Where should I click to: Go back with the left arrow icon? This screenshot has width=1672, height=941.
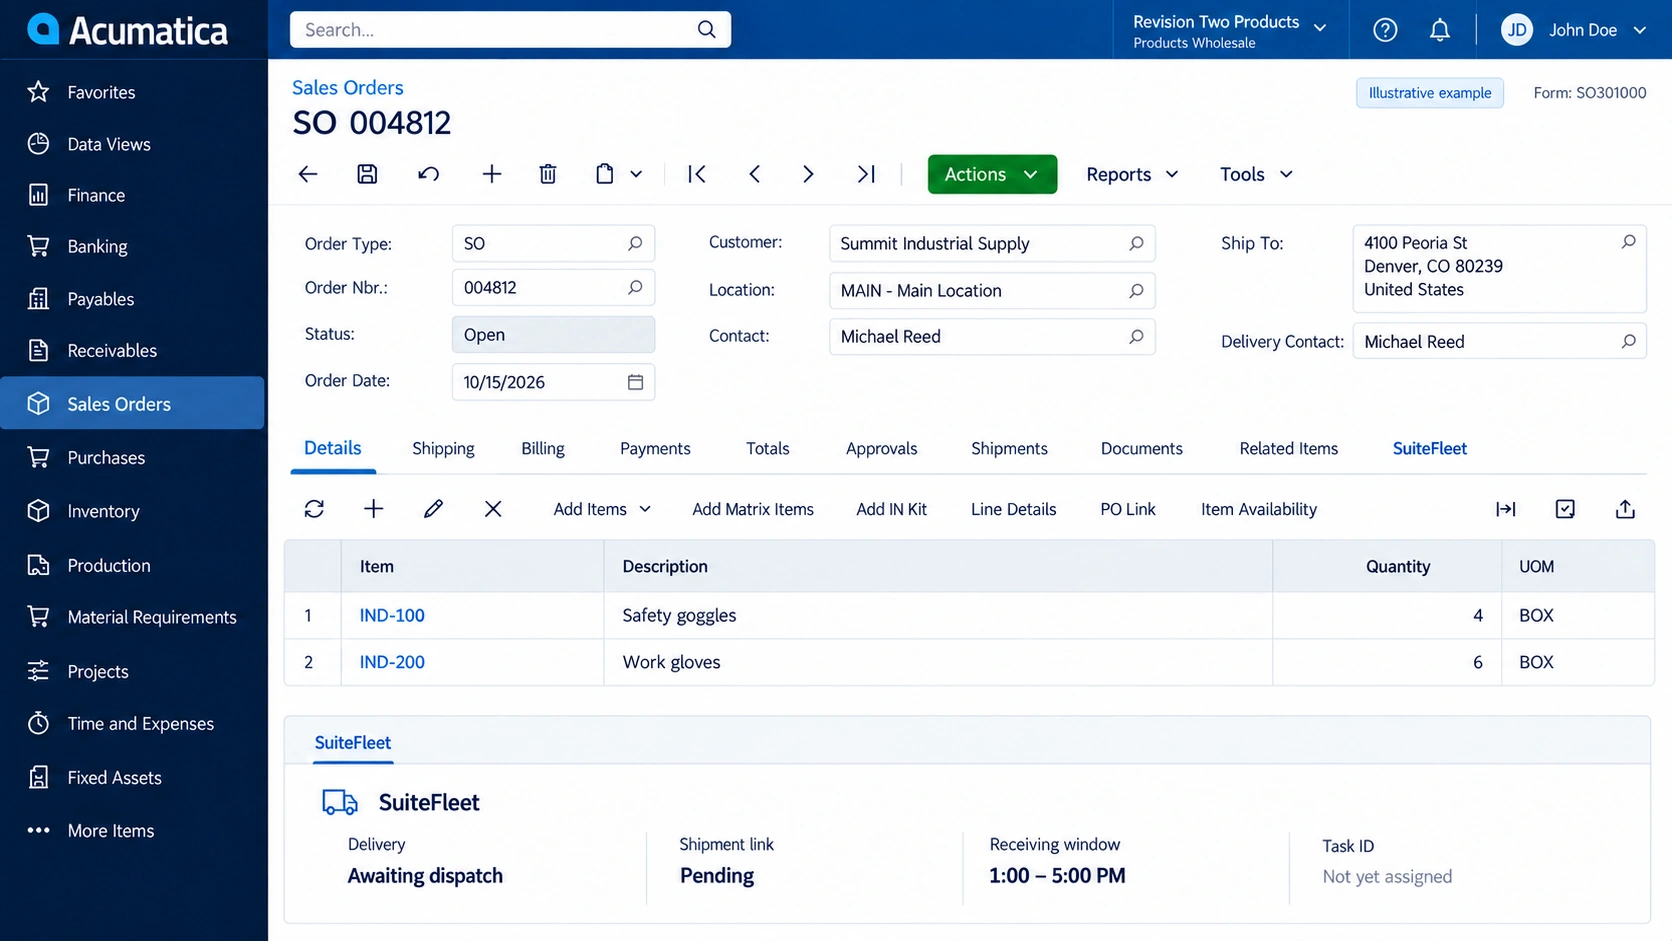tap(308, 174)
